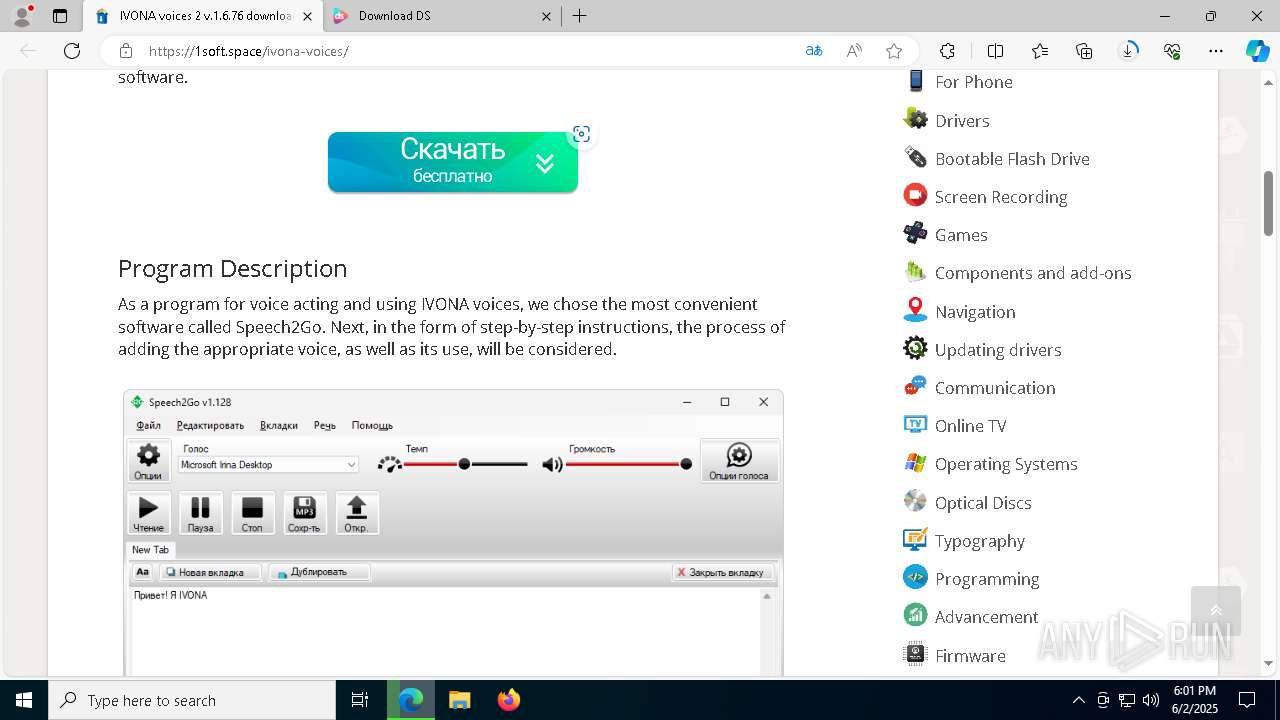Open the Optical Discs icon

tap(915, 501)
